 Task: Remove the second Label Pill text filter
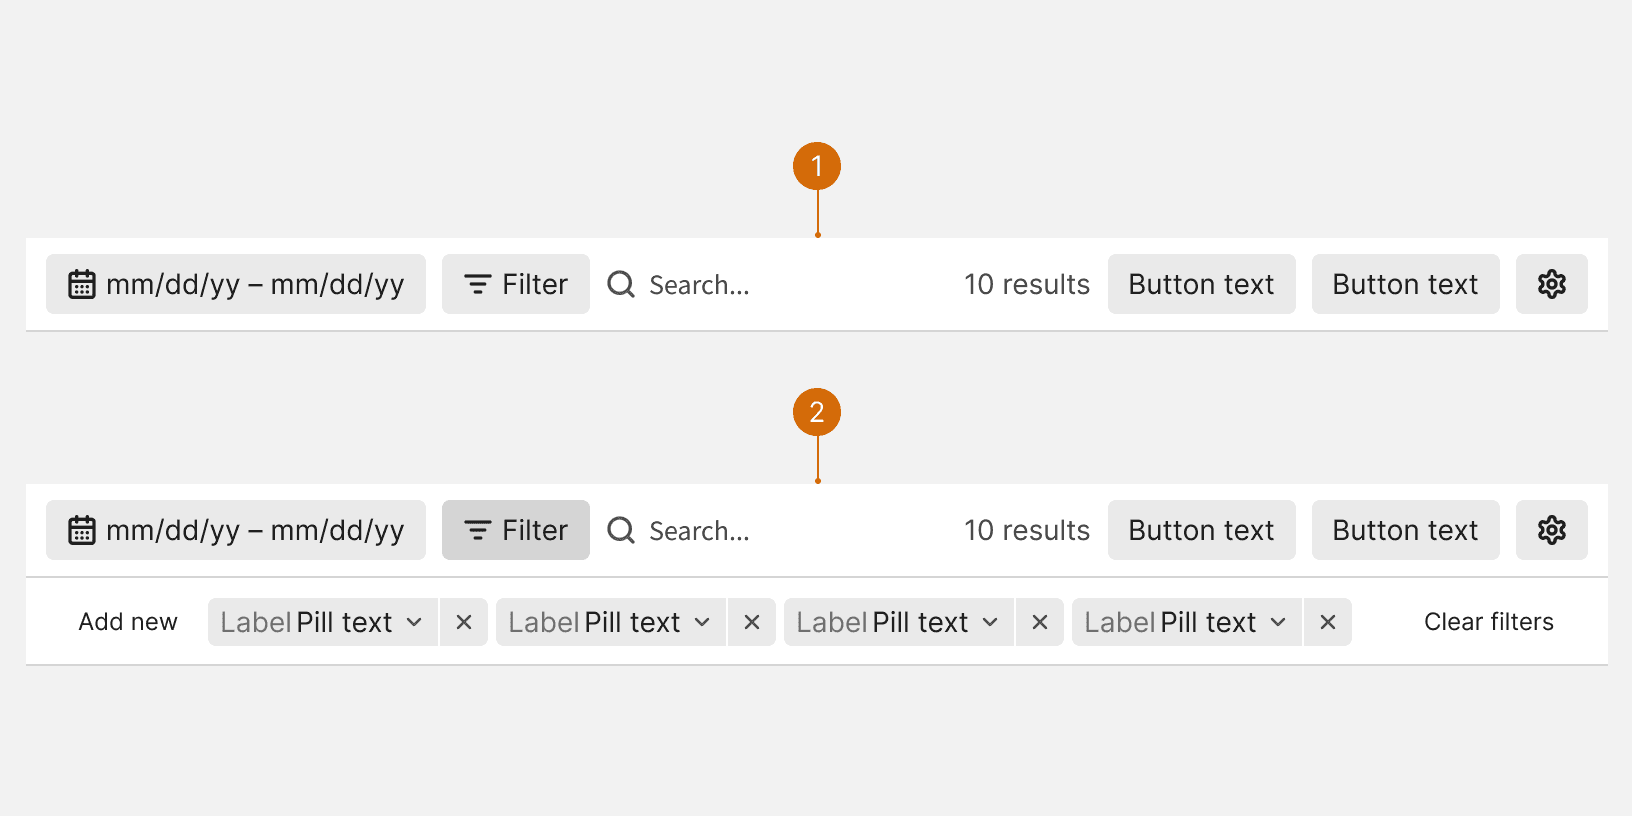point(752,622)
